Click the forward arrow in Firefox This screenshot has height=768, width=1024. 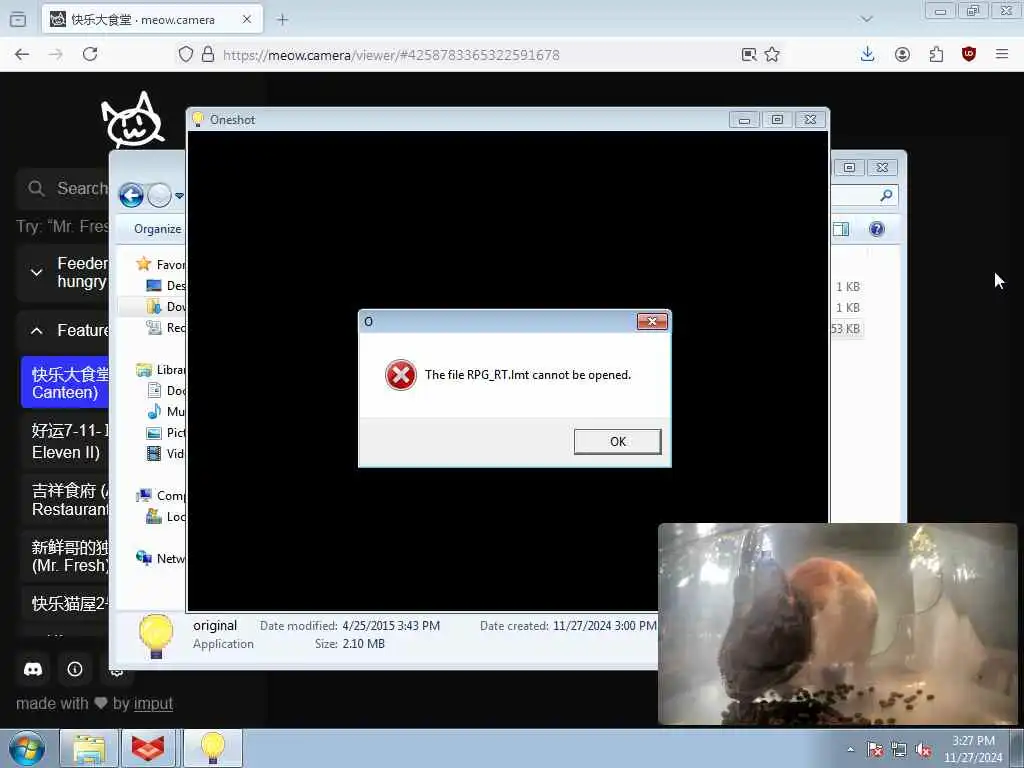pos(56,54)
